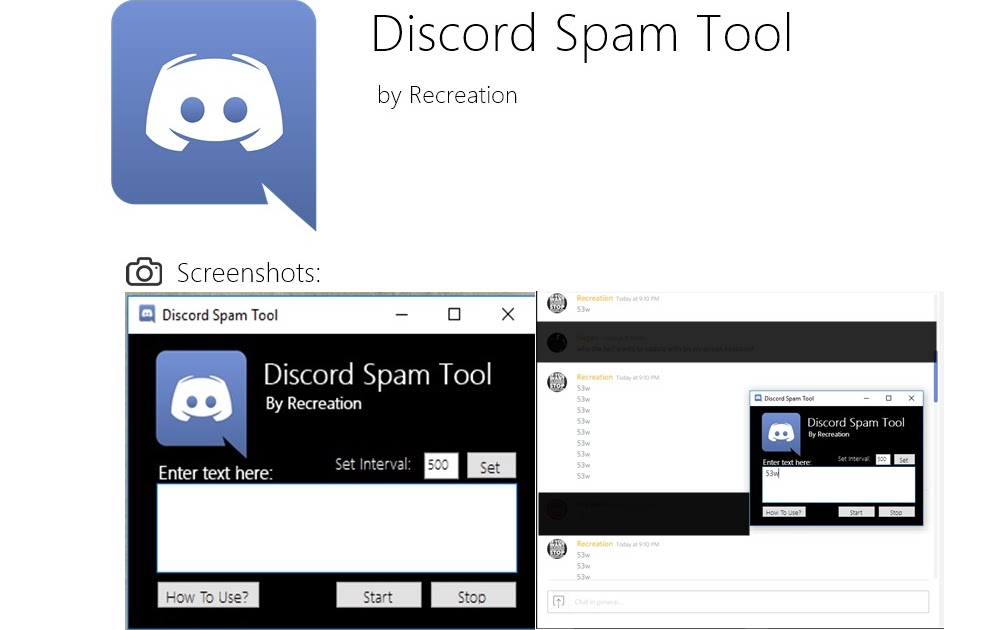Click the empty text area under Enter text here
This screenshot has width=1007, height=630.
337,528
